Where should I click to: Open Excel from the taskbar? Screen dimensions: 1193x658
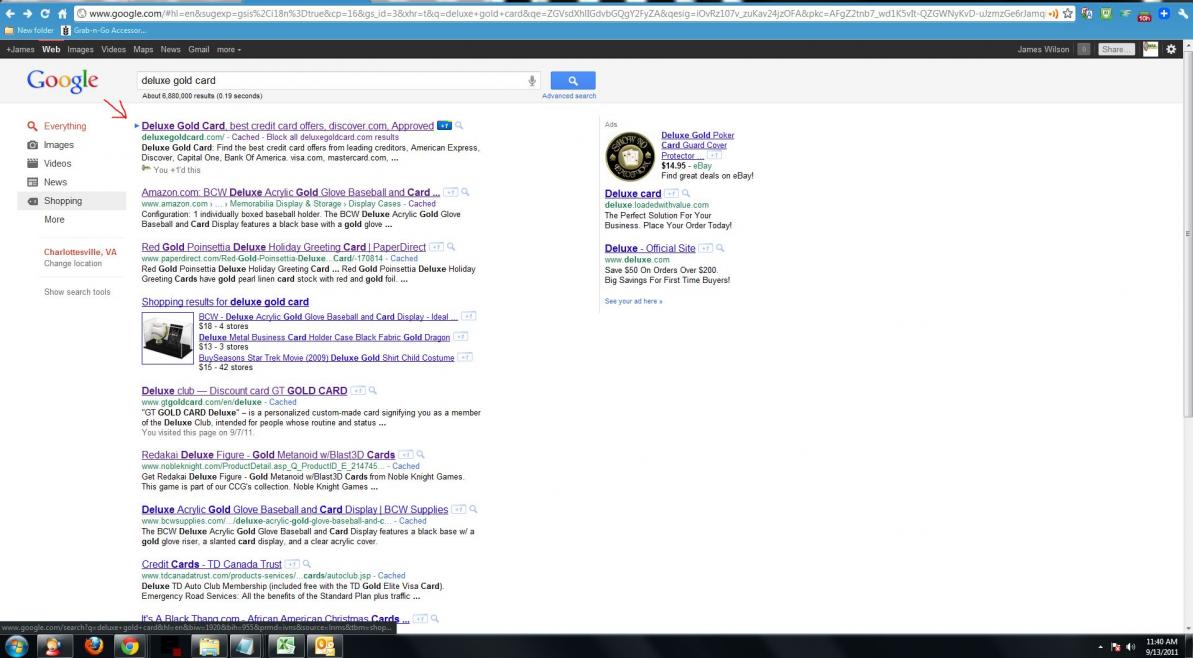tap(286, 647)
